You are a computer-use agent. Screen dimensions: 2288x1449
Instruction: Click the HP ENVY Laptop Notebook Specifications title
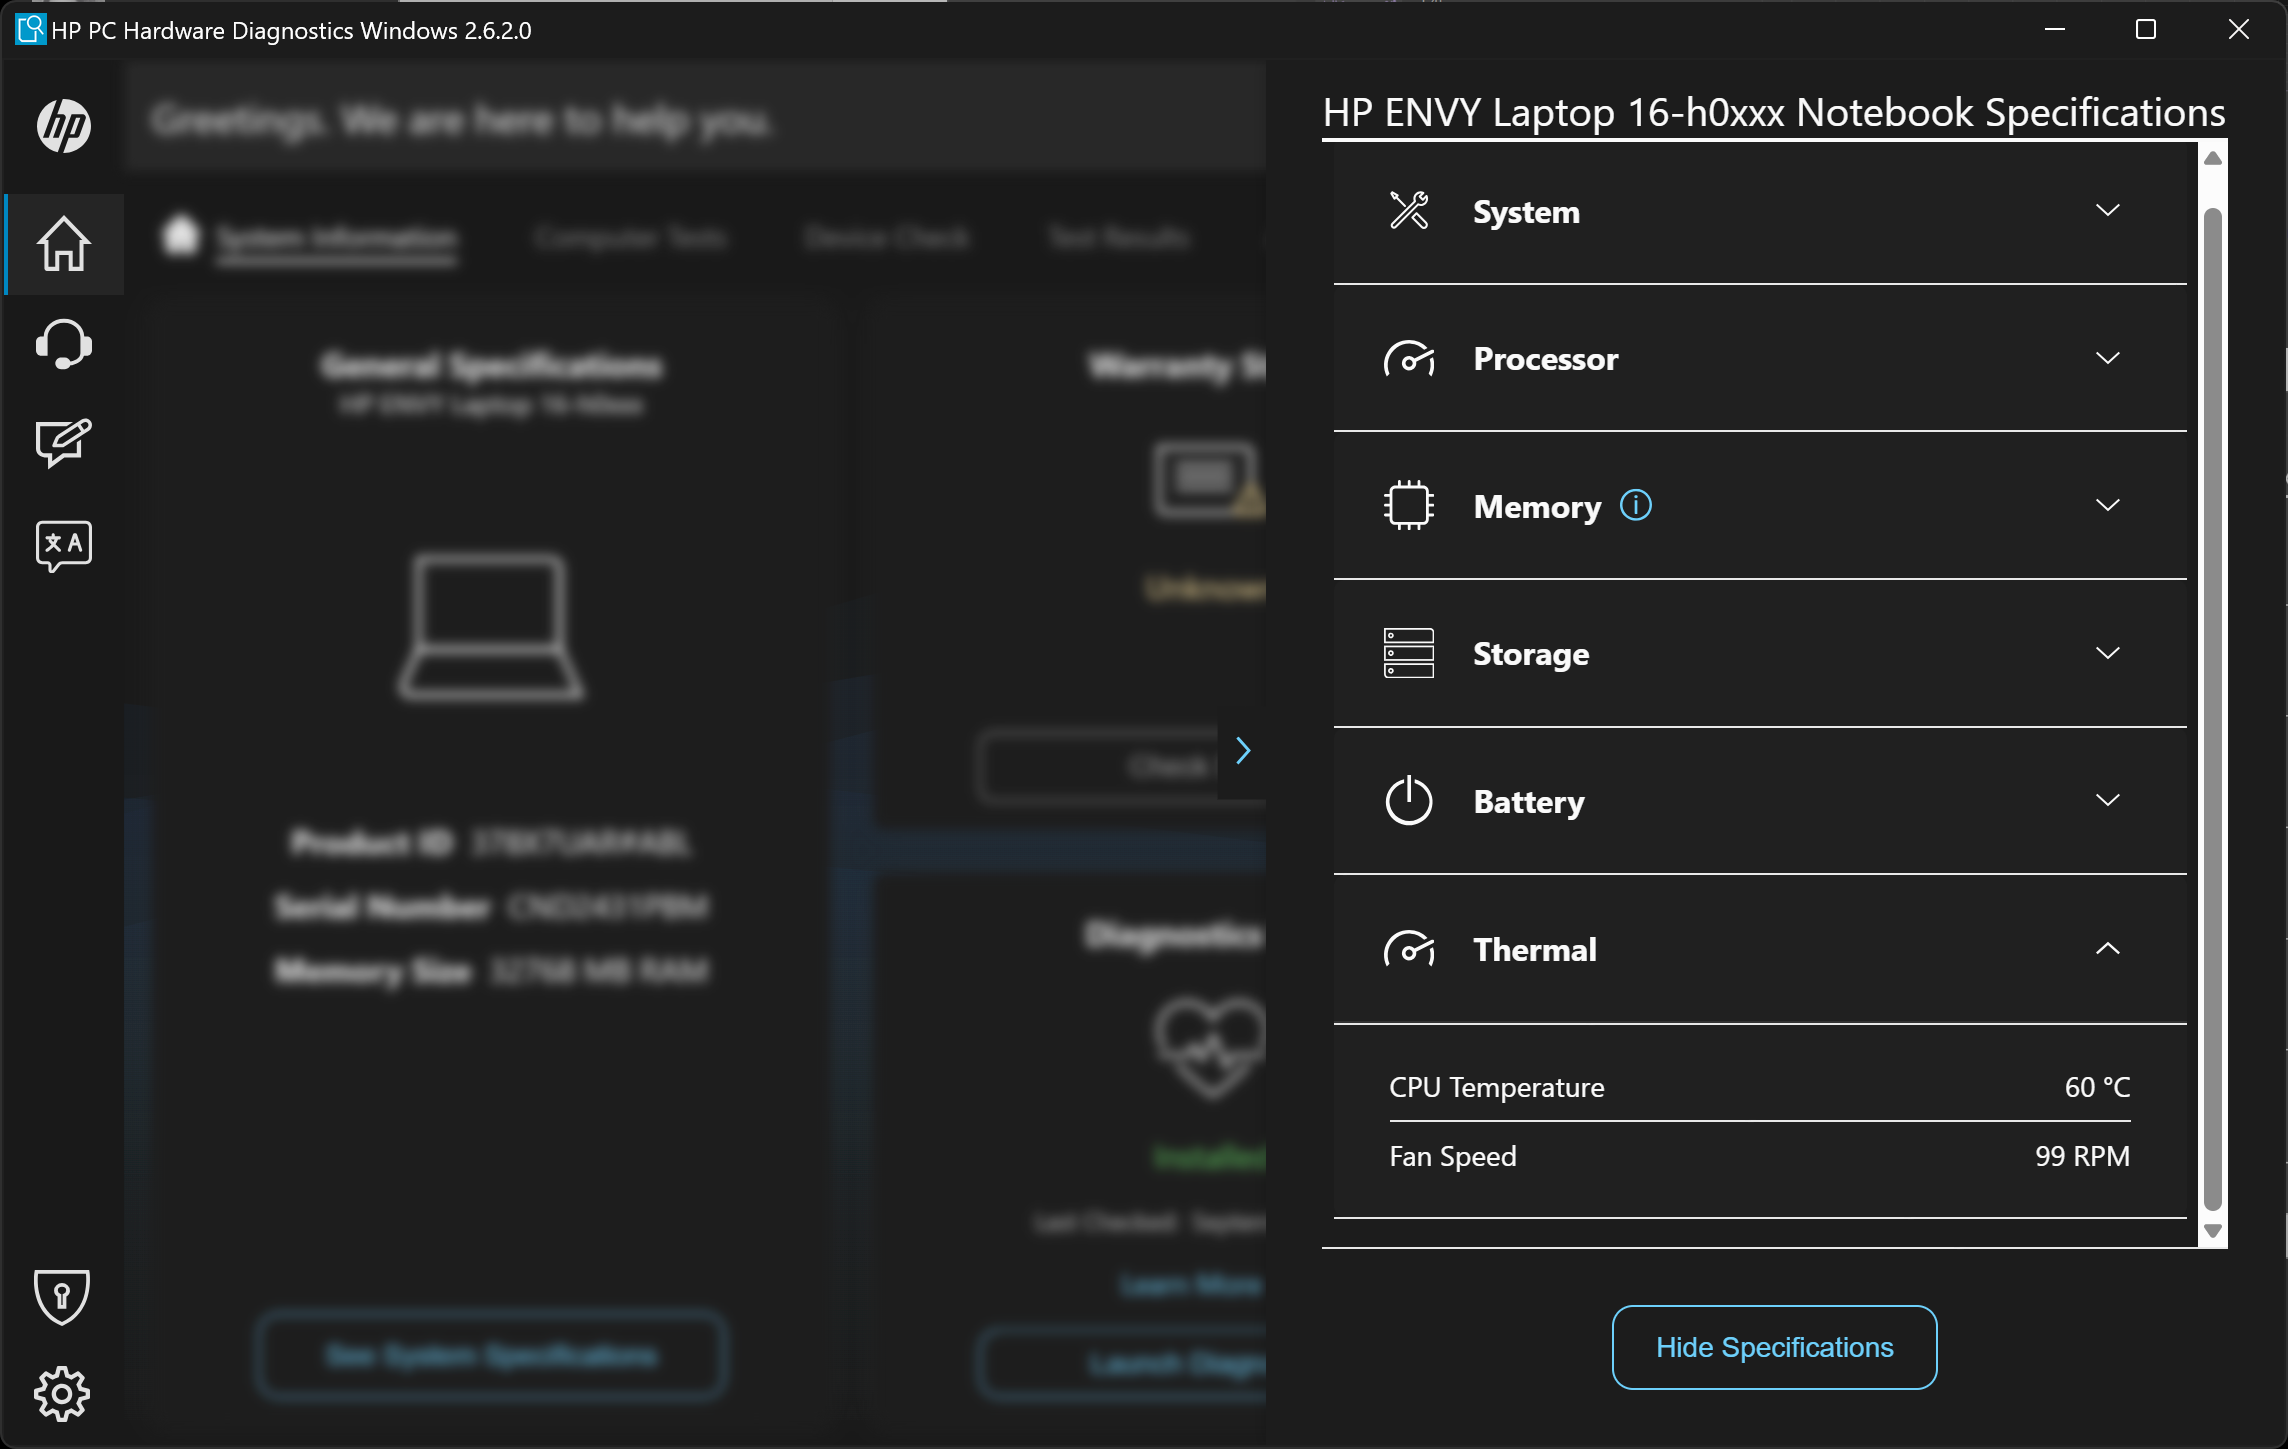coord(1774,113)
